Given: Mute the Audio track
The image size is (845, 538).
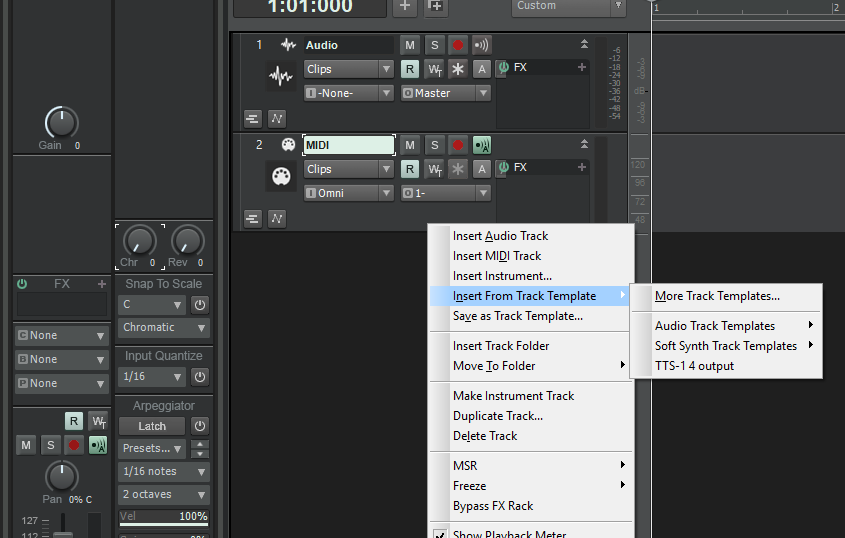Looking at the screenshot, I should coord(410,45).
